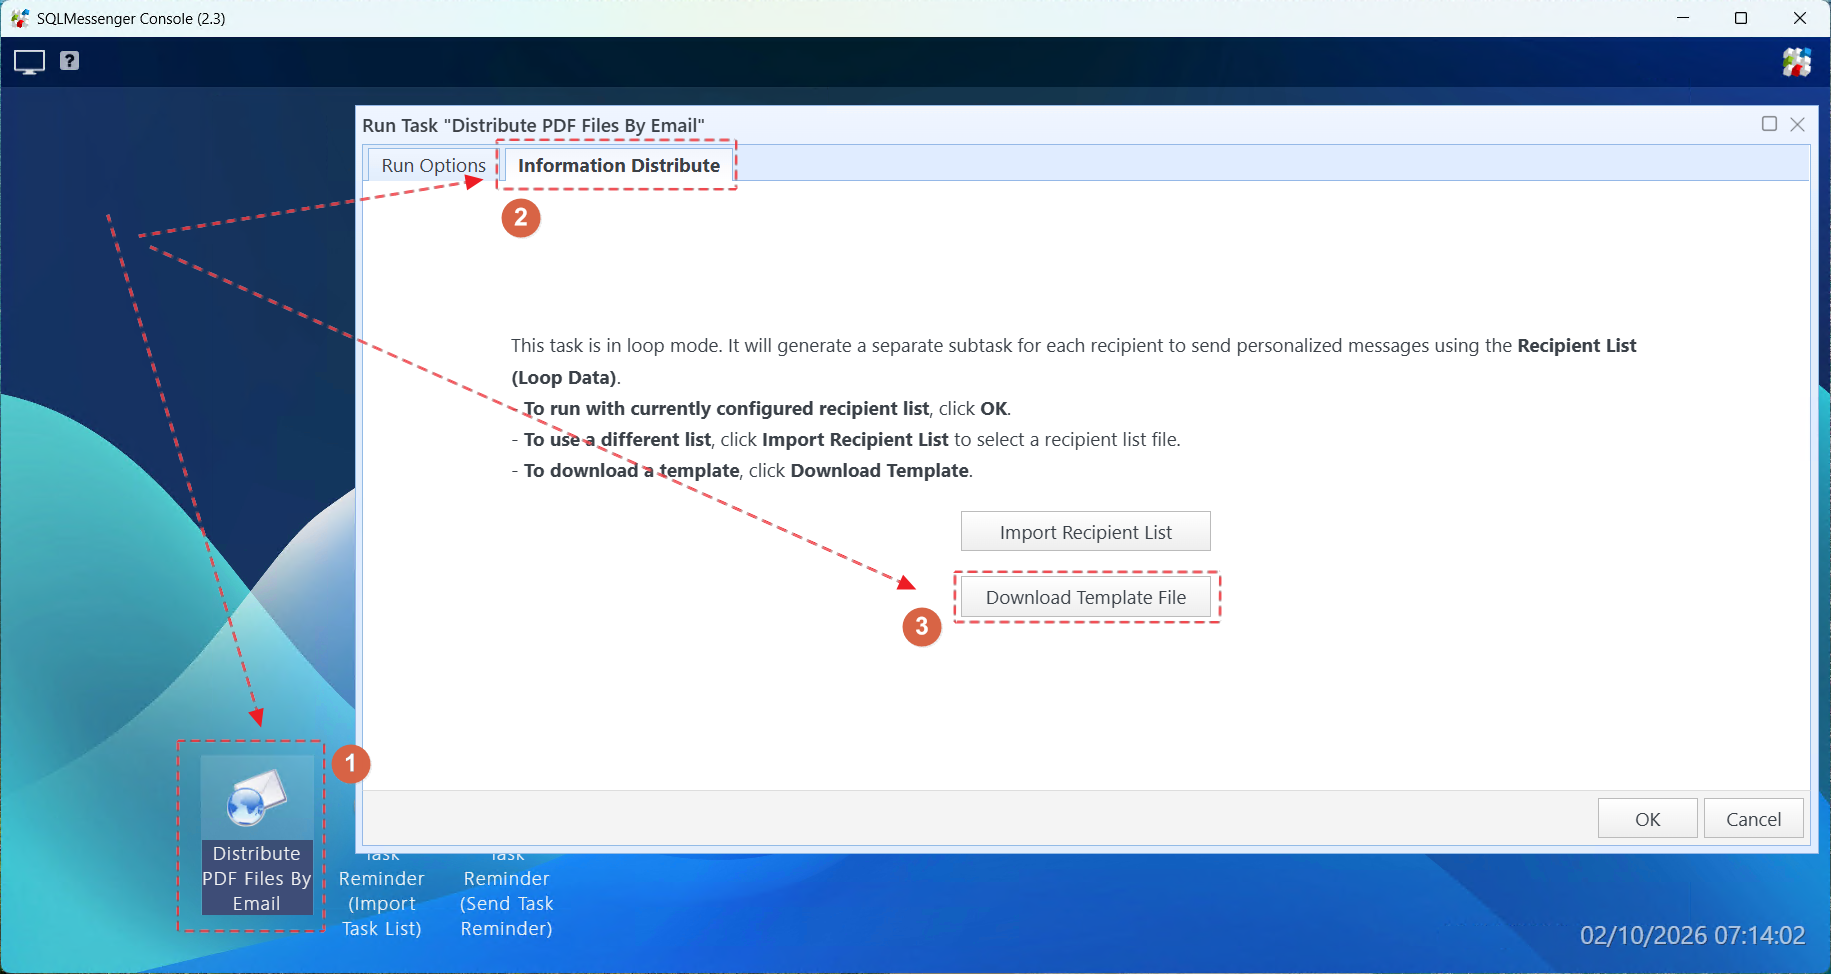Click the clock showing 02/10/2026 07:14:02
Screen dimensions: 1831x974
1692,936
